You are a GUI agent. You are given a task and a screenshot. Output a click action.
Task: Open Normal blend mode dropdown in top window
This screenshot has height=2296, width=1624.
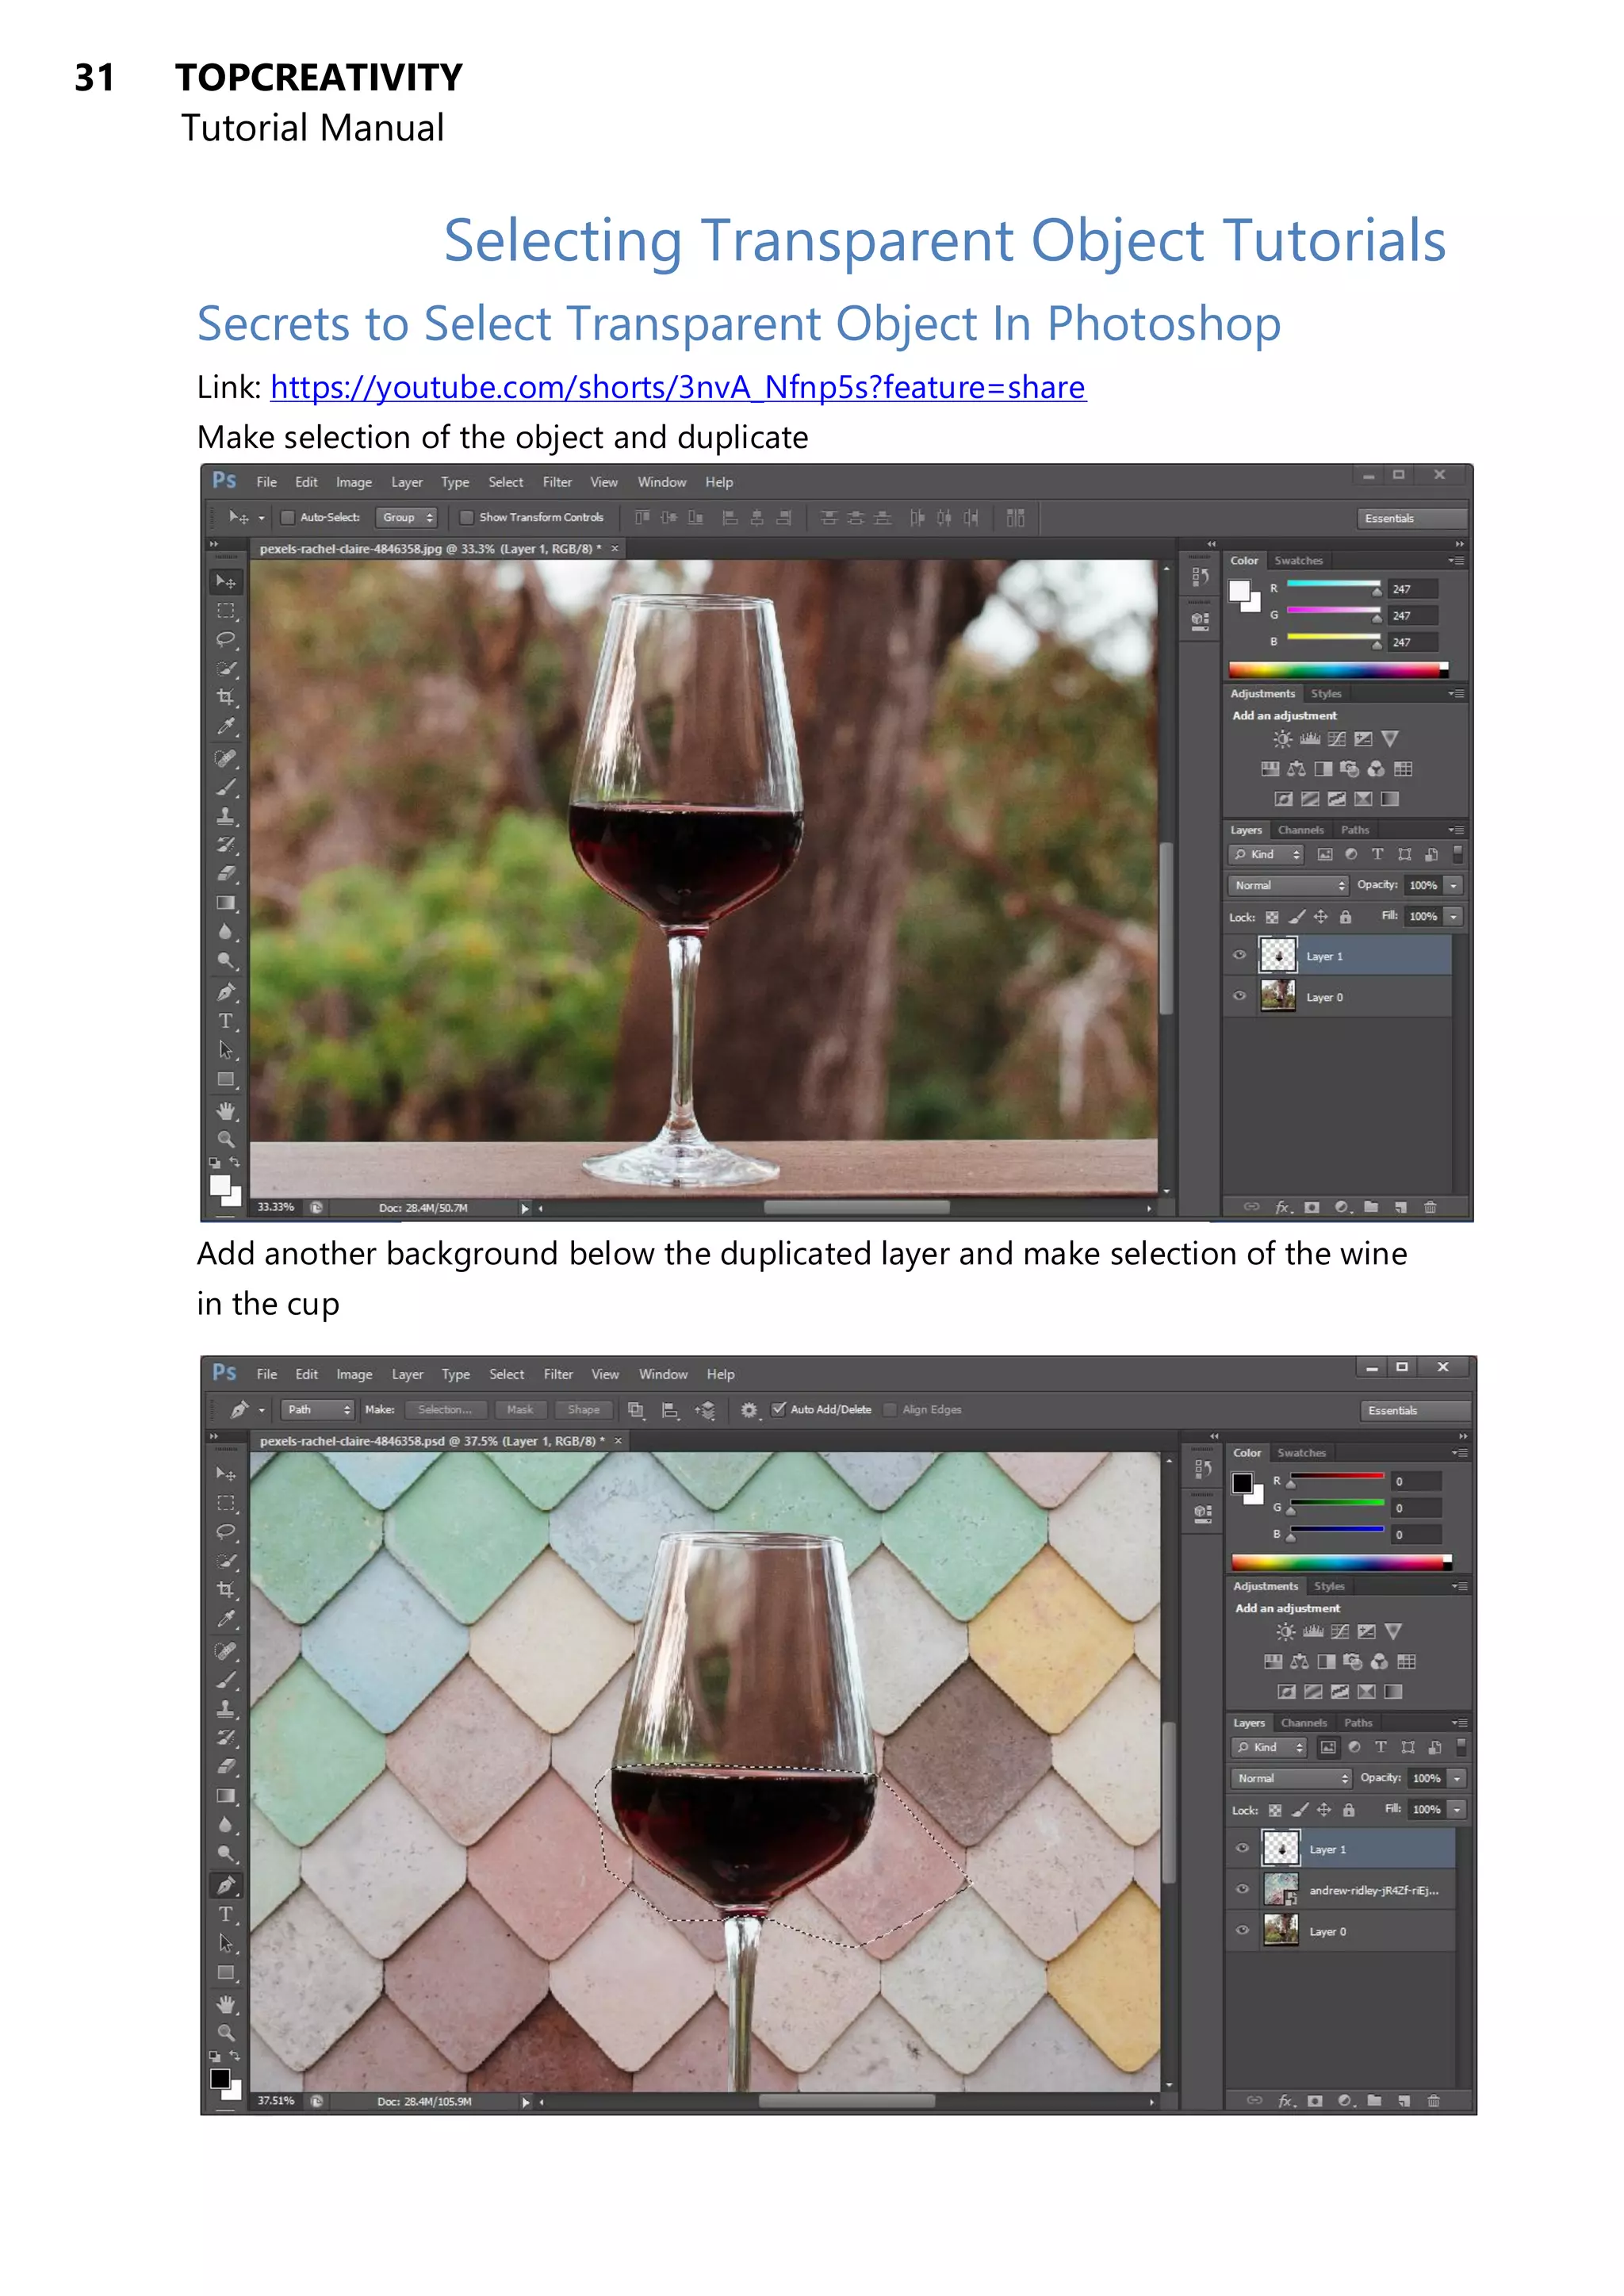pos(1288,885)
